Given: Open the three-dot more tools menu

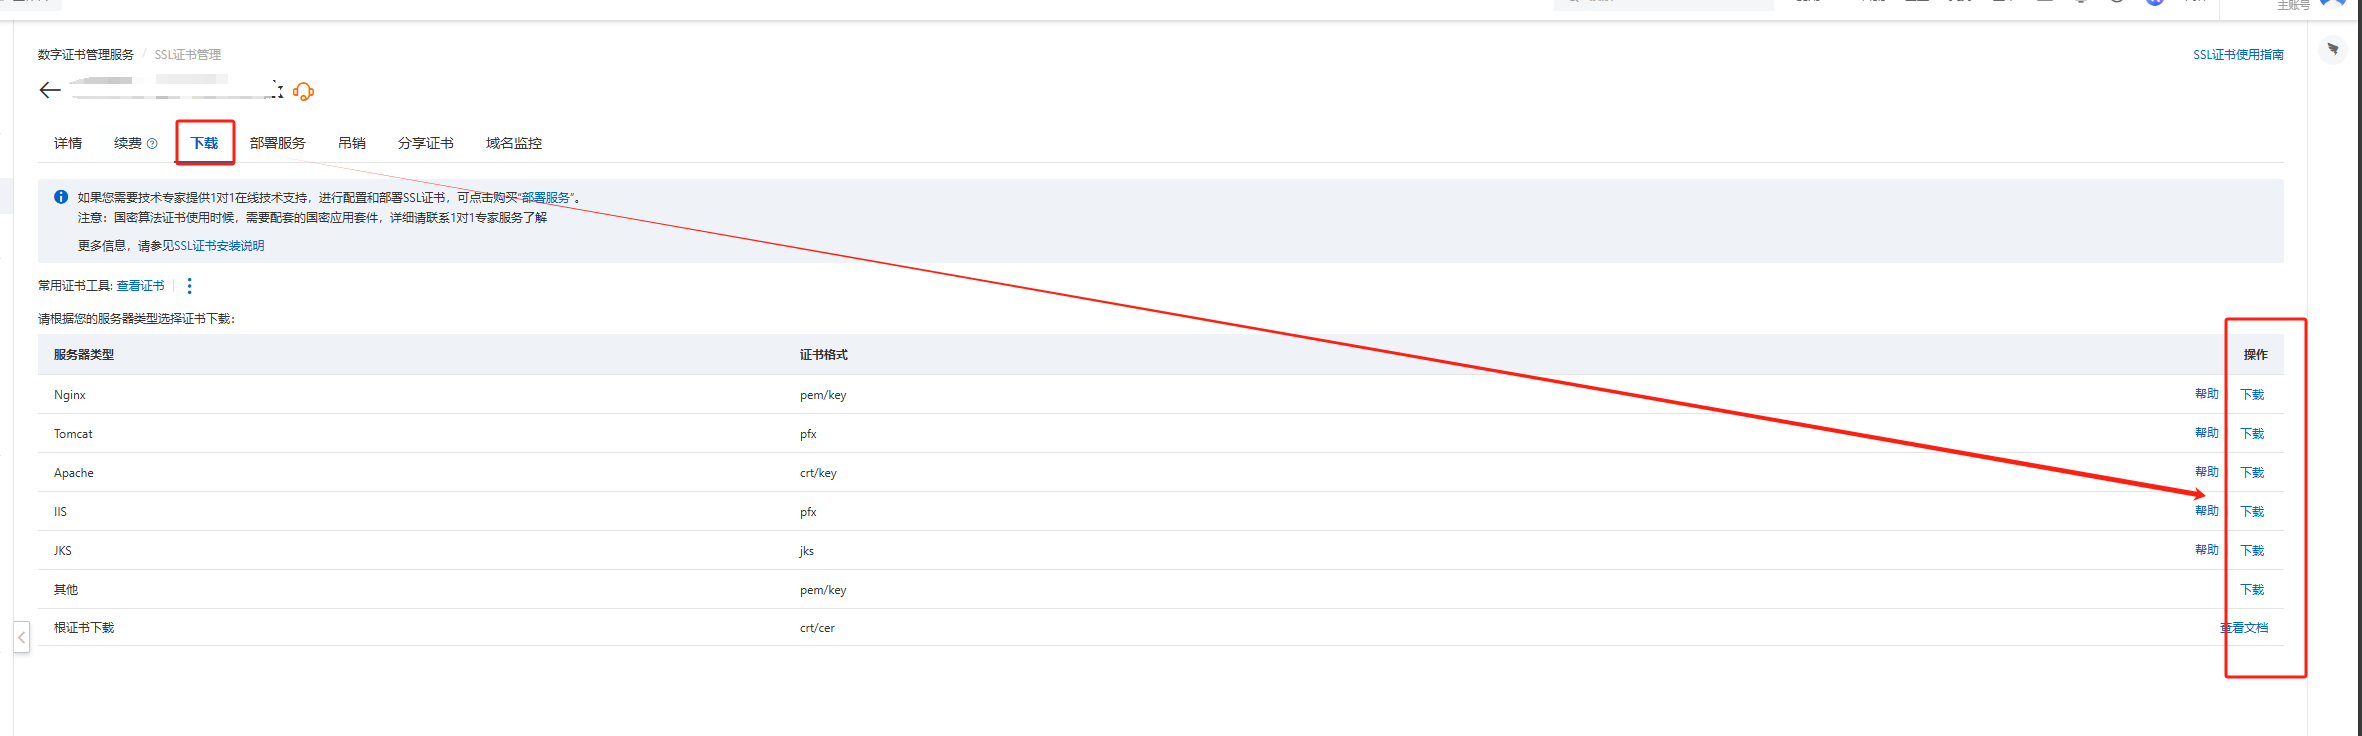Looking at the screenshot, I should coord(189,286).
